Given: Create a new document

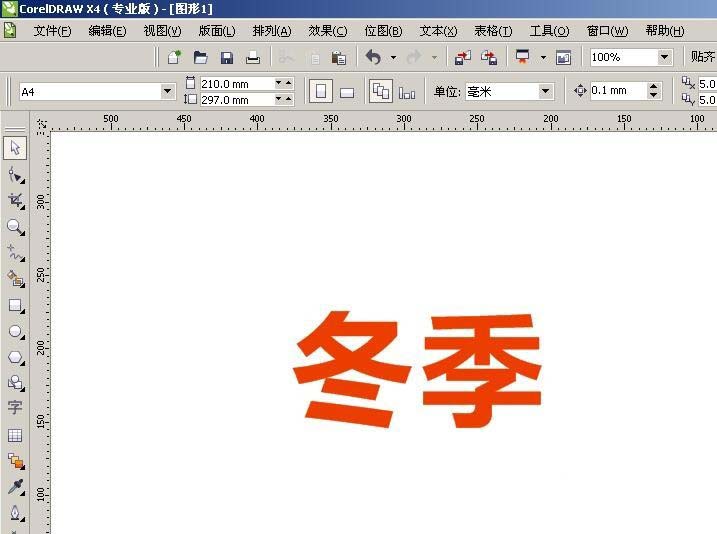Looking at the screenshot, I should click(174, 57).
